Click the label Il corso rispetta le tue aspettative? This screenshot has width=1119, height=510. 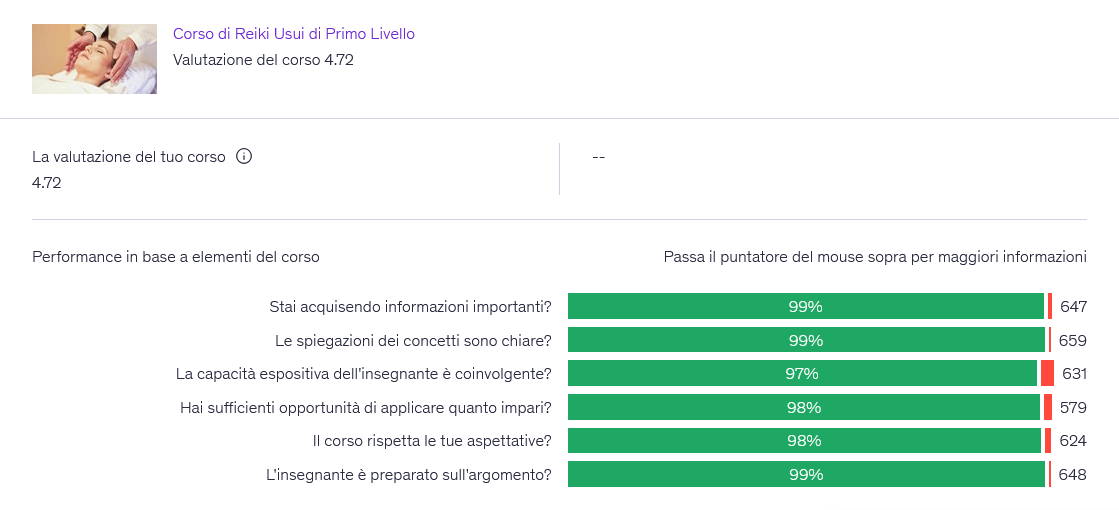tap(432, 441)
